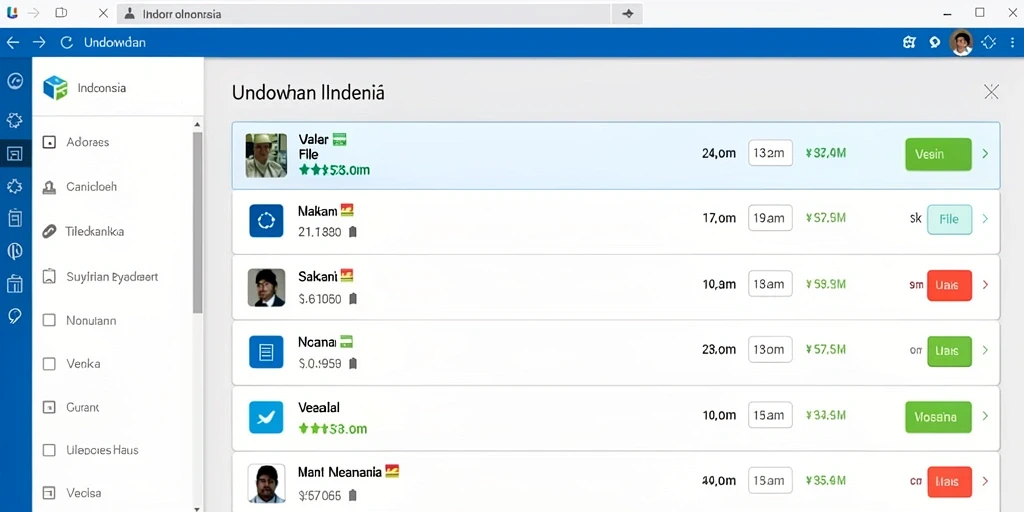Tick the Venka checkbox
The width and height of the screenshot is (1024, 512).
(49, 364)
